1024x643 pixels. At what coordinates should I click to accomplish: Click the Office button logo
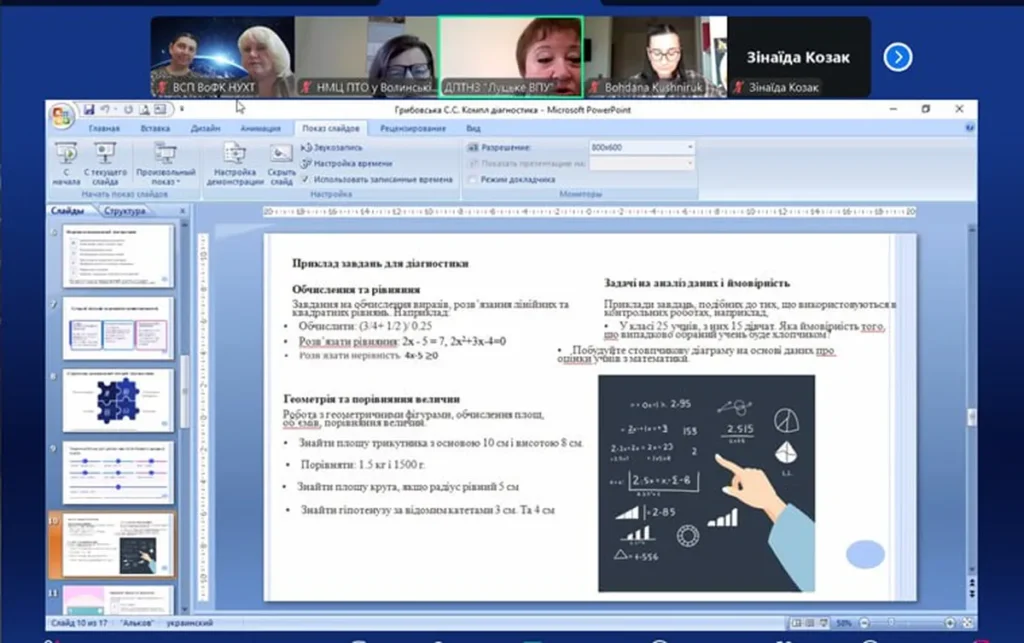62,113
